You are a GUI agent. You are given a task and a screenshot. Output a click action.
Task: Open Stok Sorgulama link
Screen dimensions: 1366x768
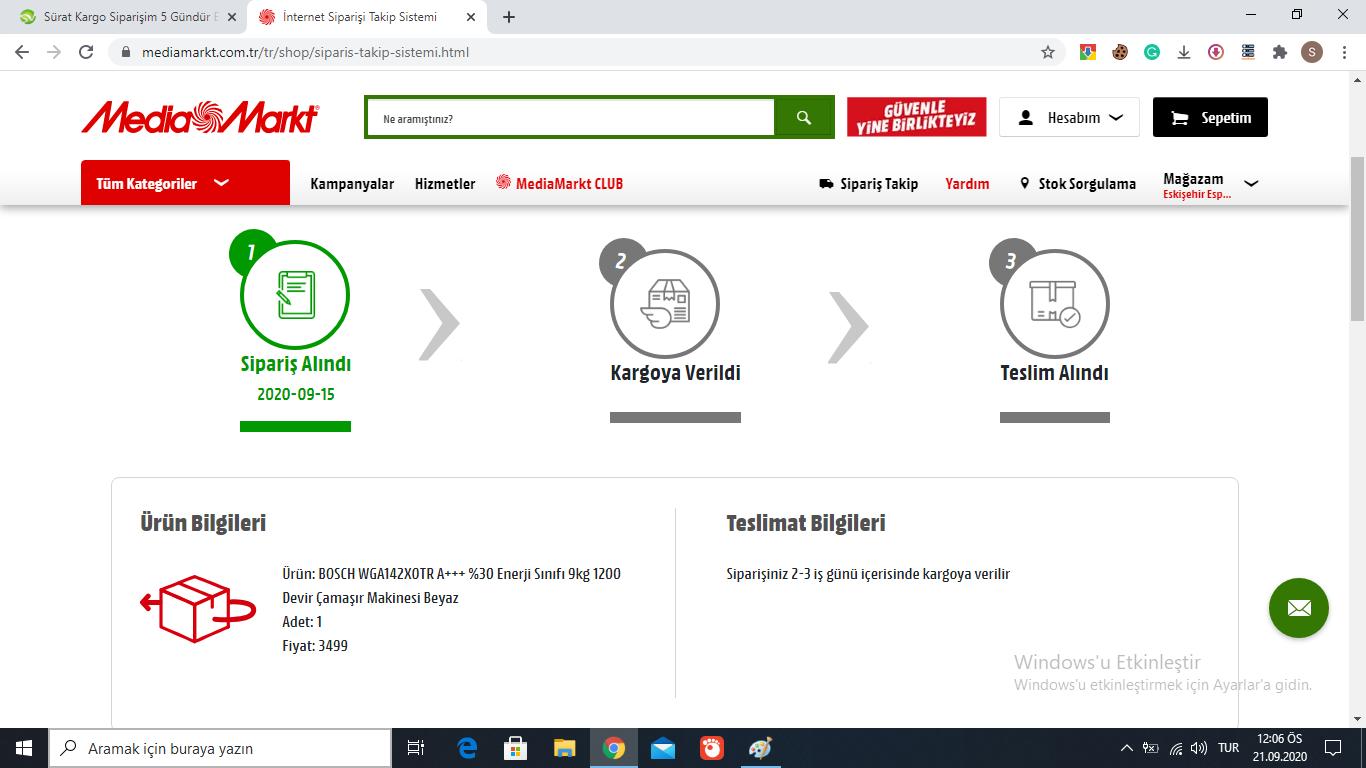click(1078, 184)
